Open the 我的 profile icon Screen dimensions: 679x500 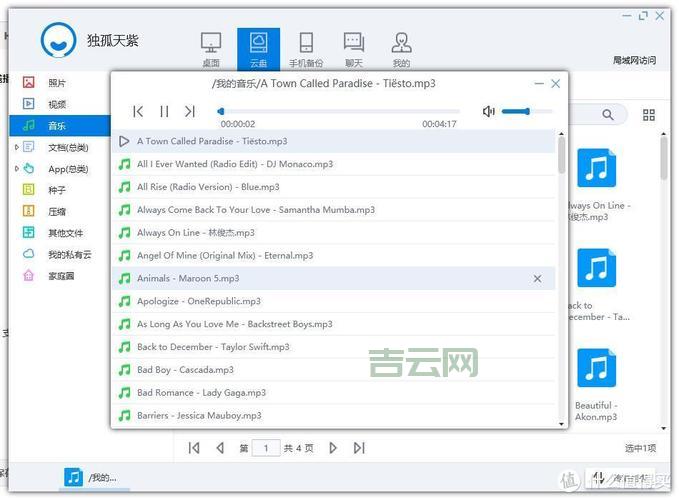tap(401, 48)
